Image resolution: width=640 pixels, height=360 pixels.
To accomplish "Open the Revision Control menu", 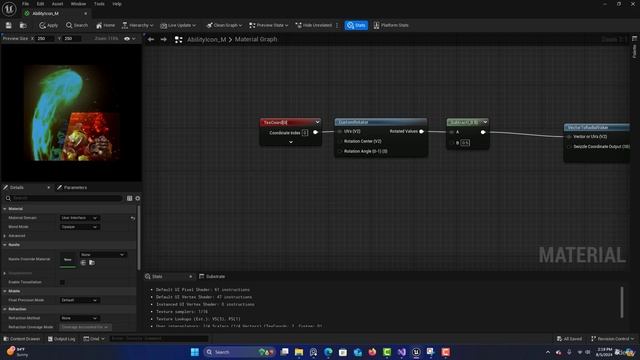I will click(612, 339).
